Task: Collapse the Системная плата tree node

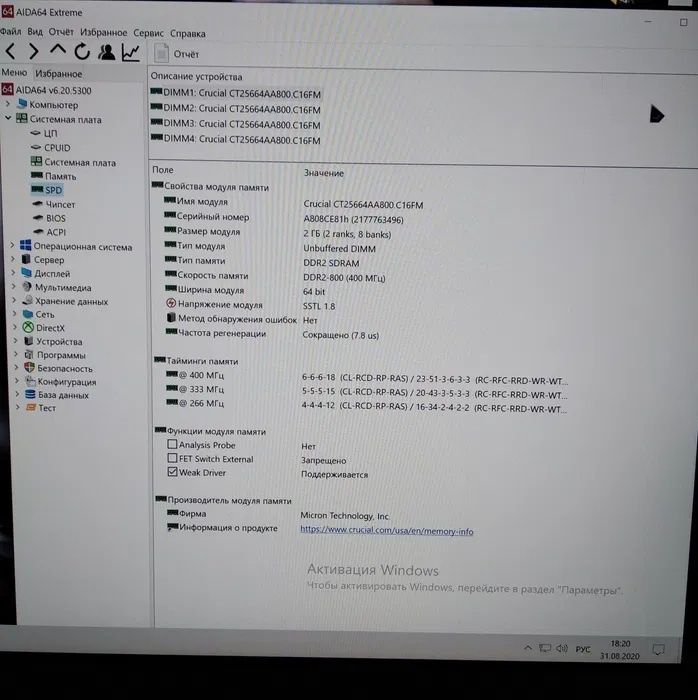Action: (8, 118)
